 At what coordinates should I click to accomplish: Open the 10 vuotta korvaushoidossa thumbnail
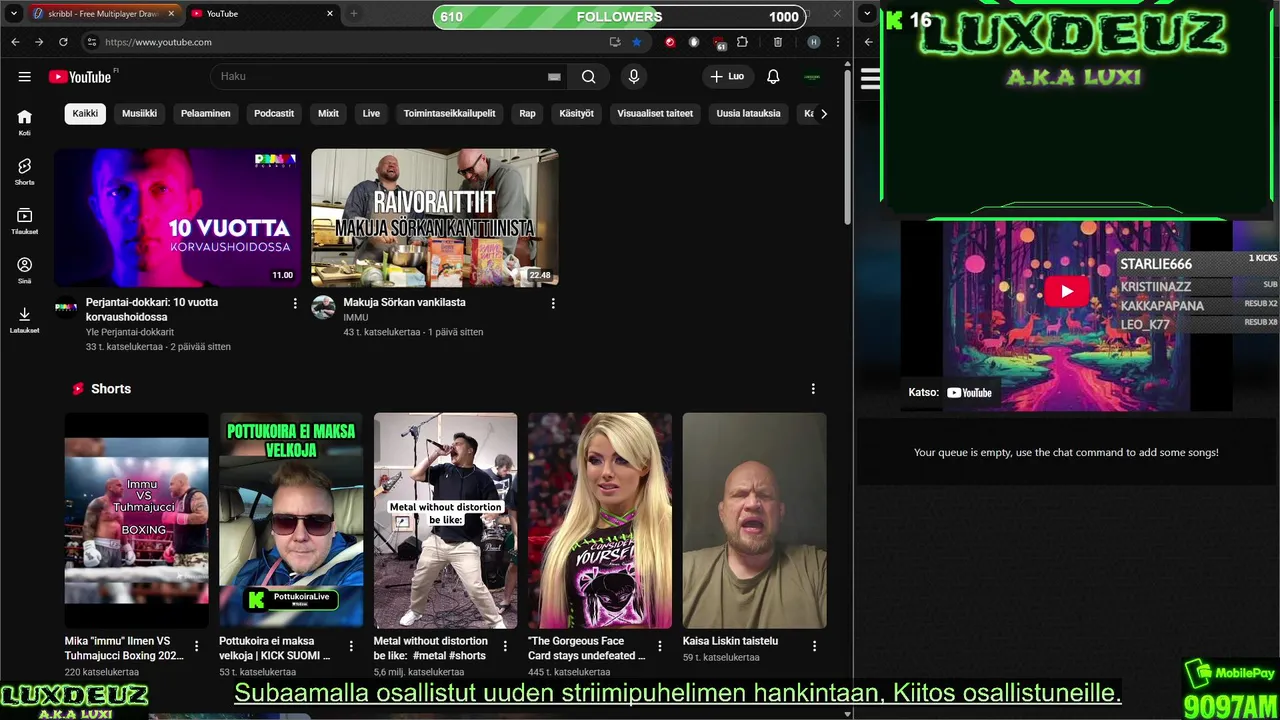pyautogui.click(x=178, y=217)
